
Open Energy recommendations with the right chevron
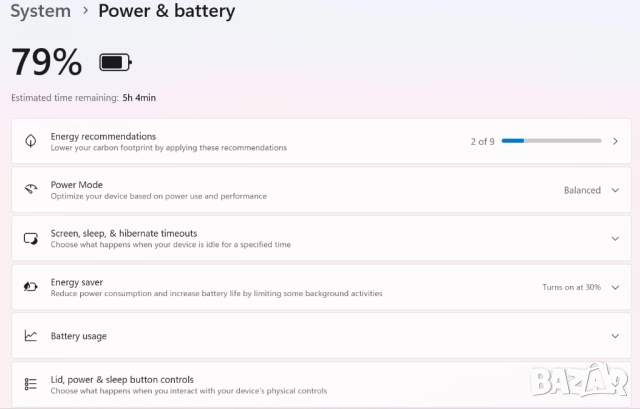tap(615, 141)
